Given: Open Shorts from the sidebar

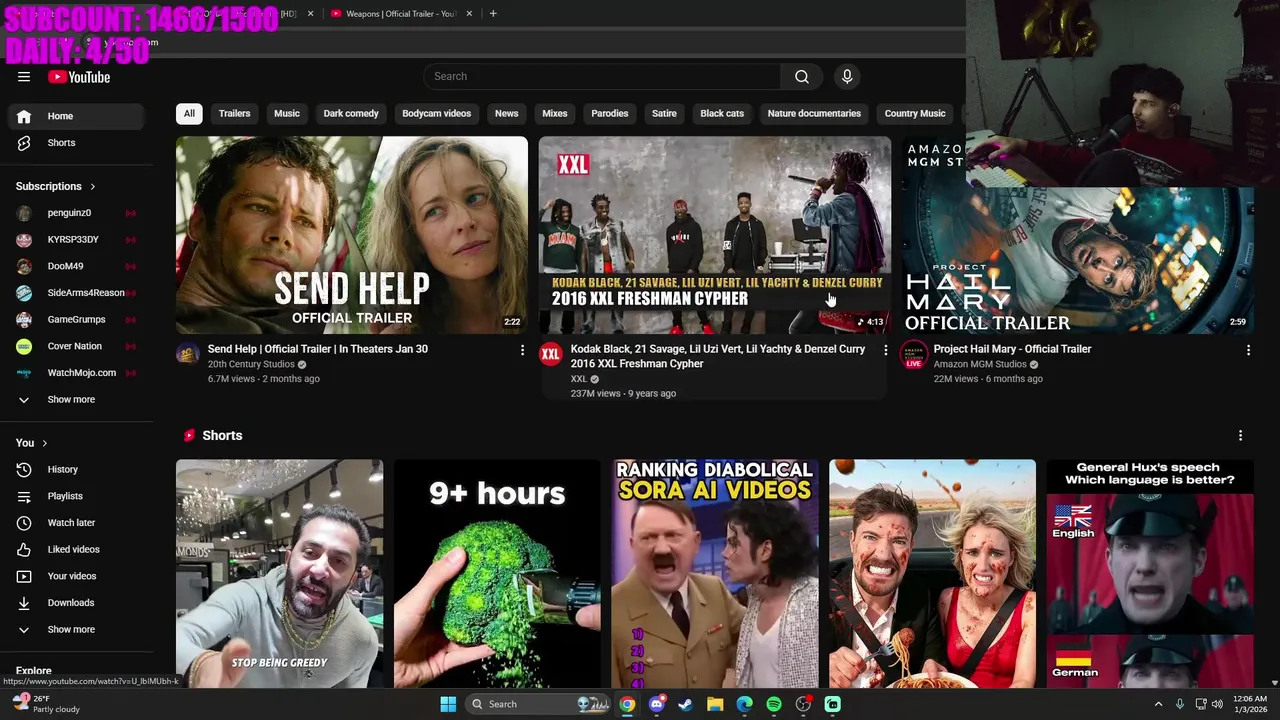Looking at the screenshot, I should point(76,143).
